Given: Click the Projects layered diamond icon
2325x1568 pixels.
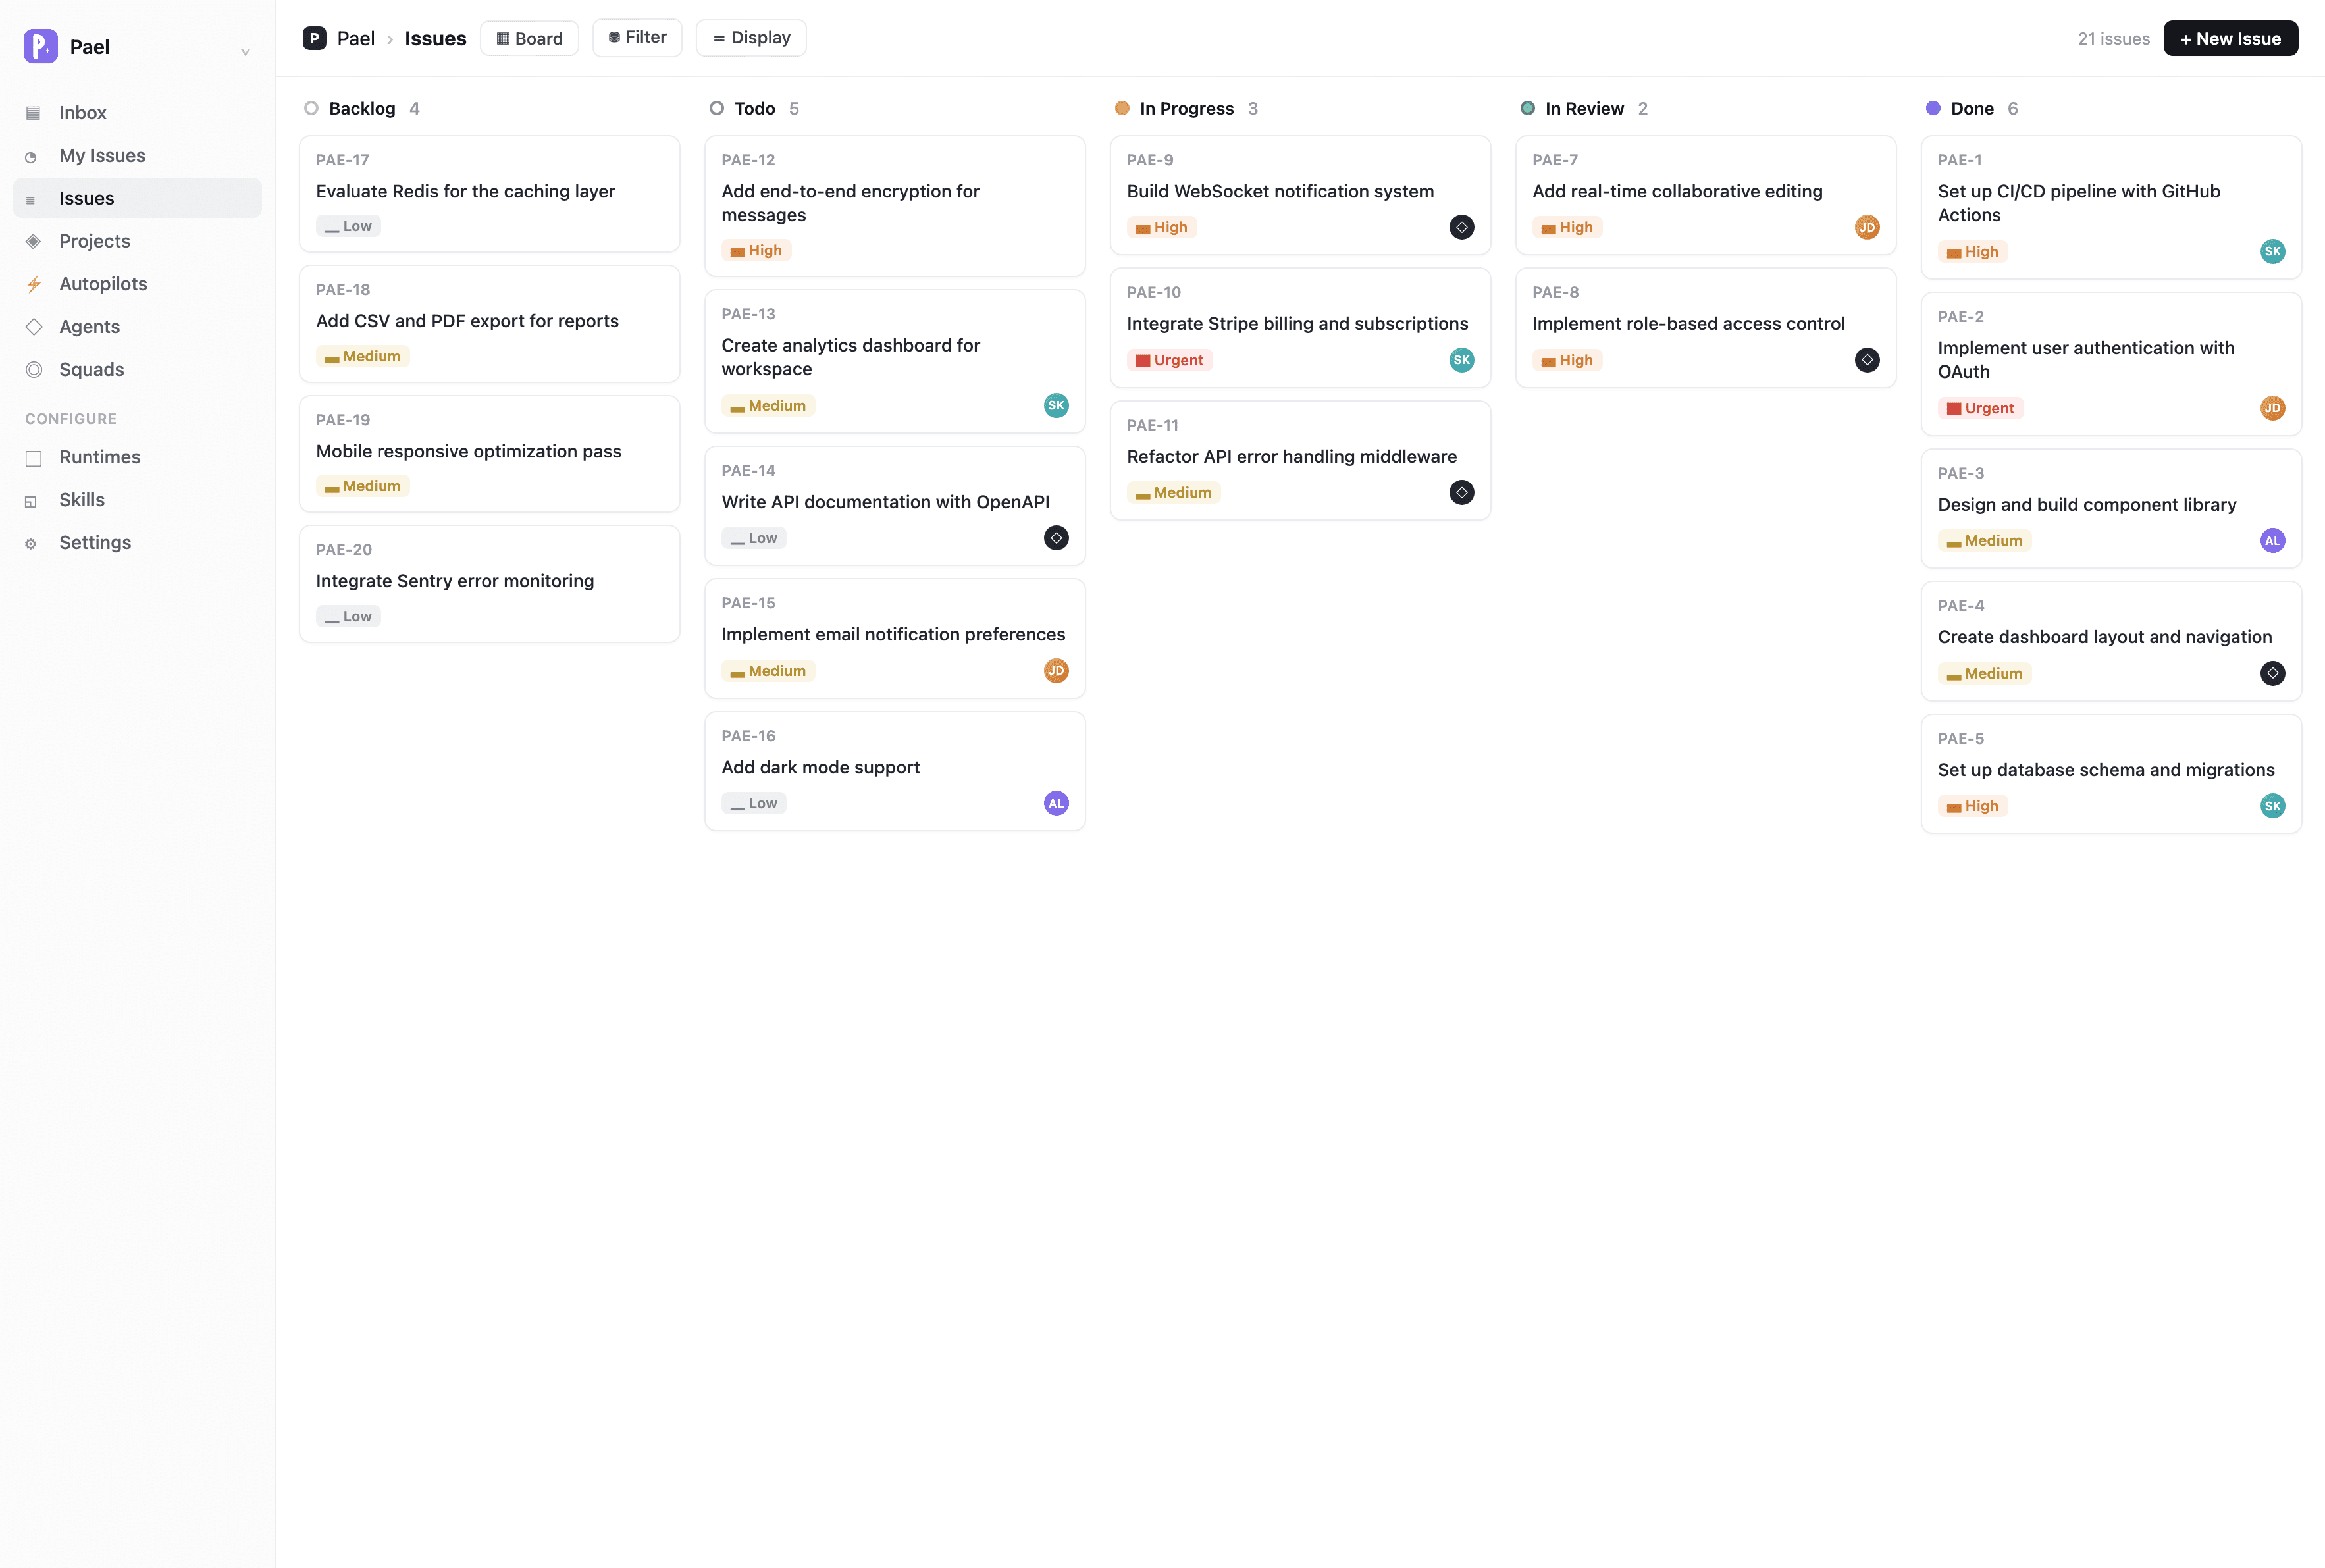Looking at the screenshot, I should (x=34, y=241).
